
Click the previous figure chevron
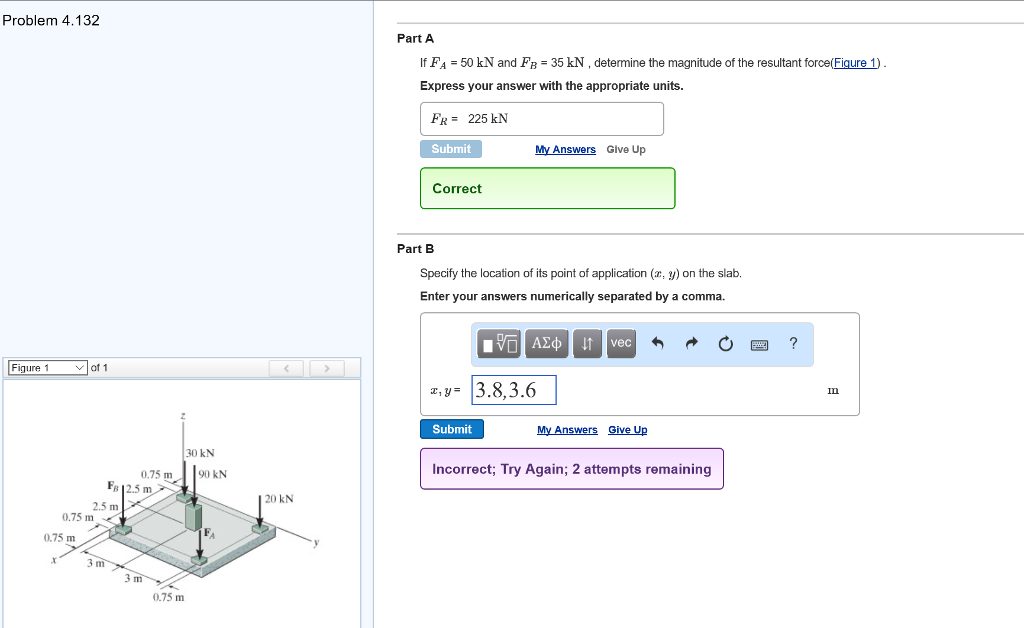click(x=286, y=368)
